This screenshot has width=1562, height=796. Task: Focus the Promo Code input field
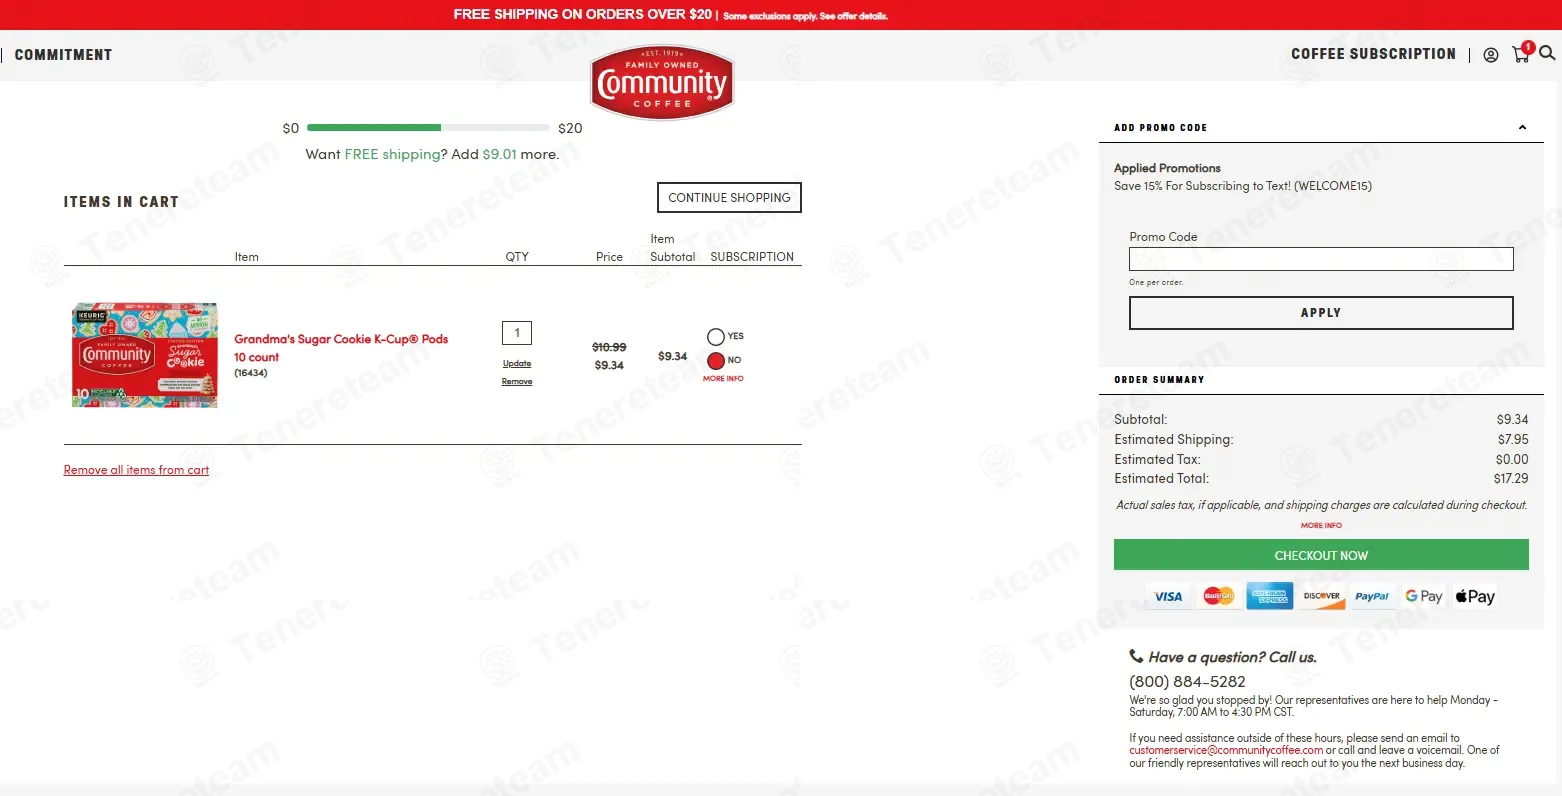pos(1320,259)
